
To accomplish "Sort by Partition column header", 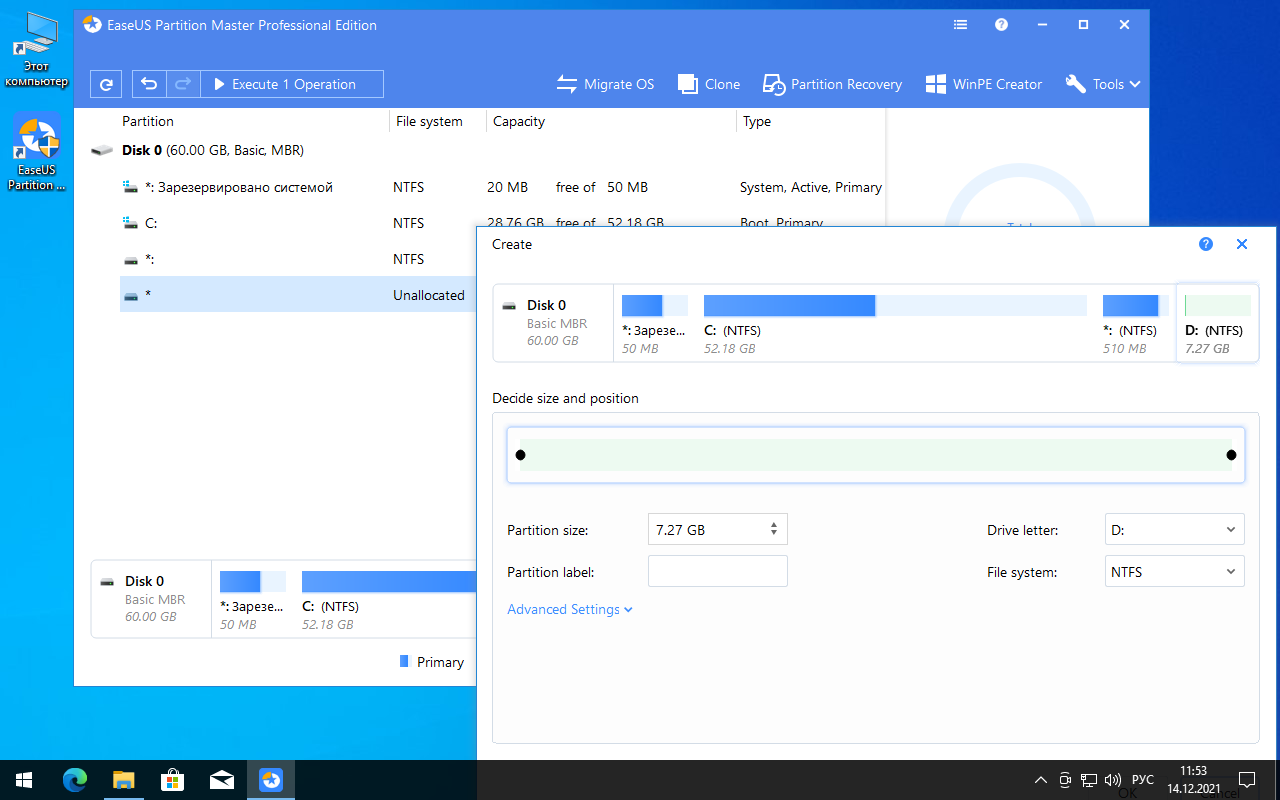I will click(148, 121).
